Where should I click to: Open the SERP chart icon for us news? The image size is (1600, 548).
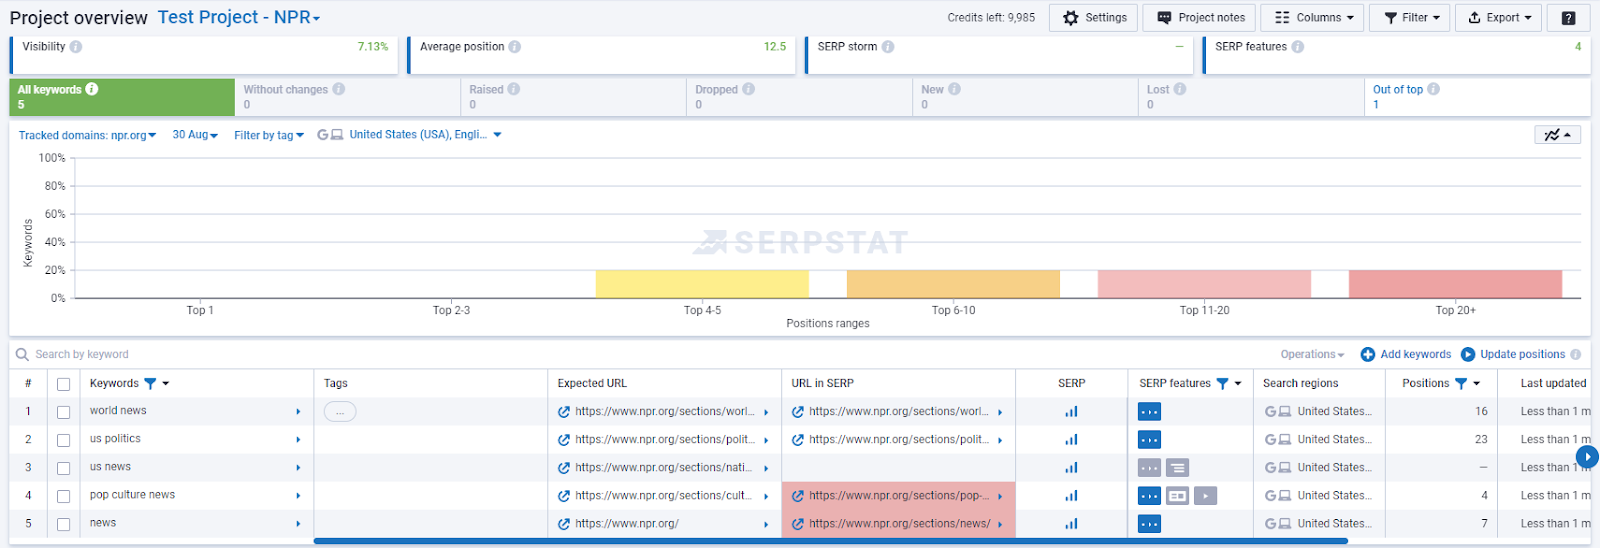point(1071,467)
